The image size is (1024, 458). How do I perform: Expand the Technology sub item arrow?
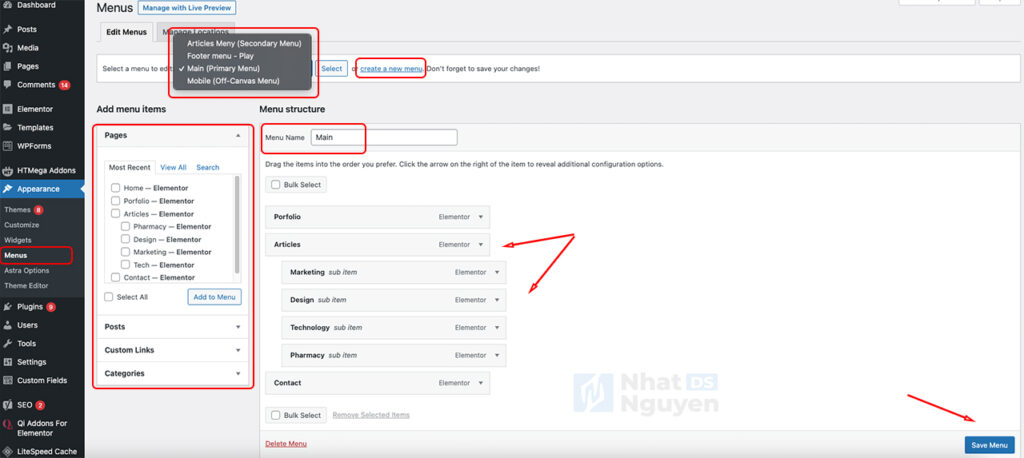point(497,327)
